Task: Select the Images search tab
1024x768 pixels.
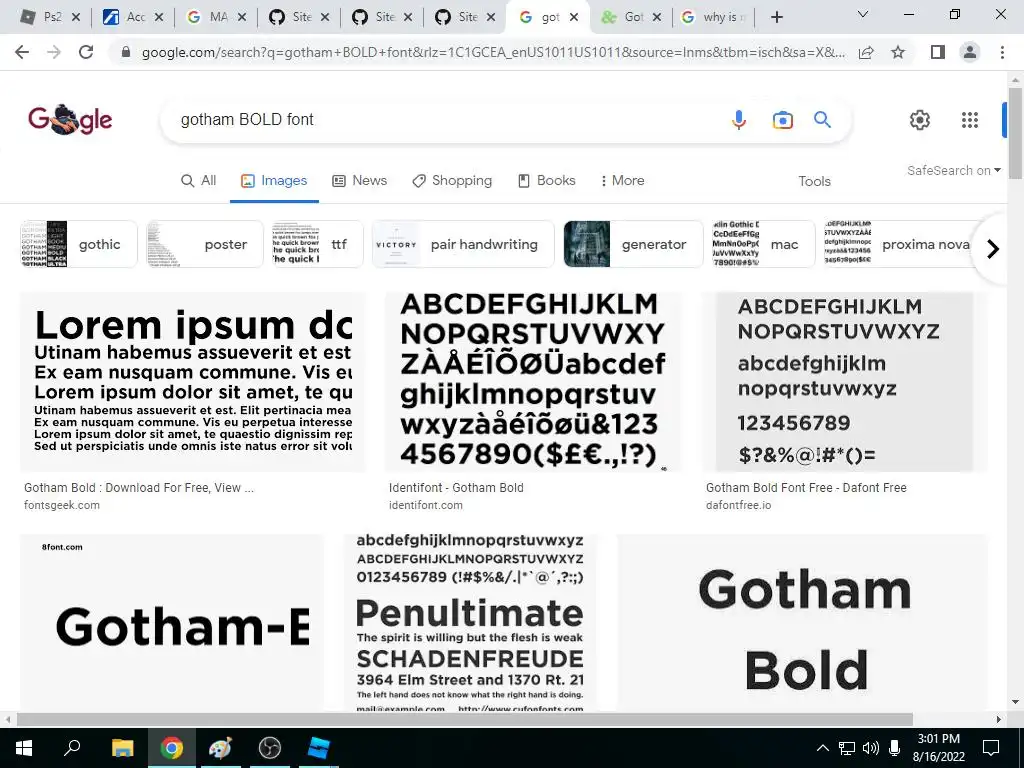Action: 274,181
